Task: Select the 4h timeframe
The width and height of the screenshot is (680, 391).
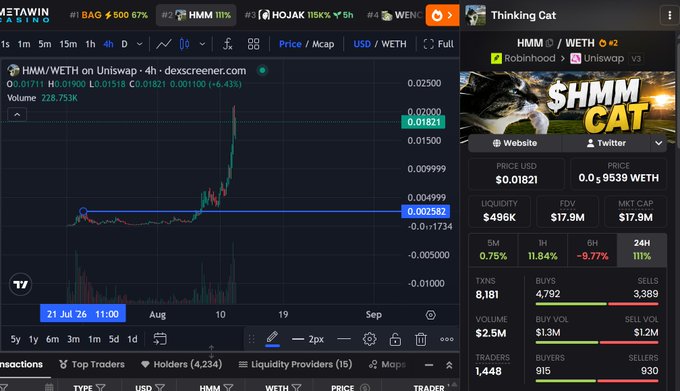Action: [108, 44]
